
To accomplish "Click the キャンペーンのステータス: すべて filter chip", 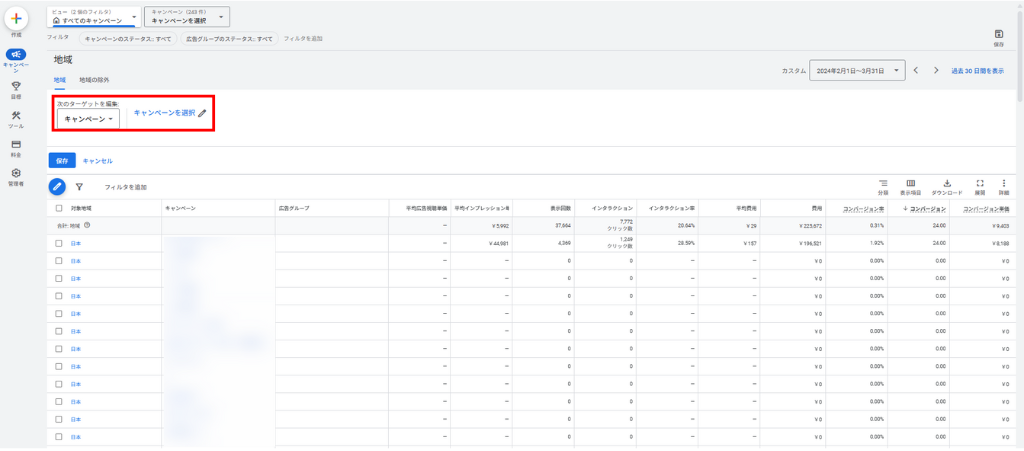I will coord(128,39).
